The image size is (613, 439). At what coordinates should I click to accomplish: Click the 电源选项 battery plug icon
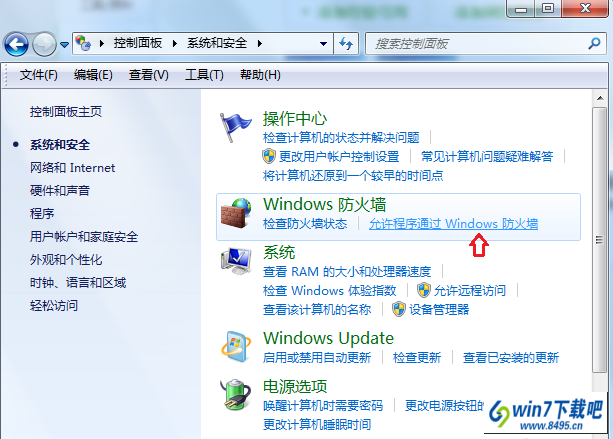coord(235,394)
